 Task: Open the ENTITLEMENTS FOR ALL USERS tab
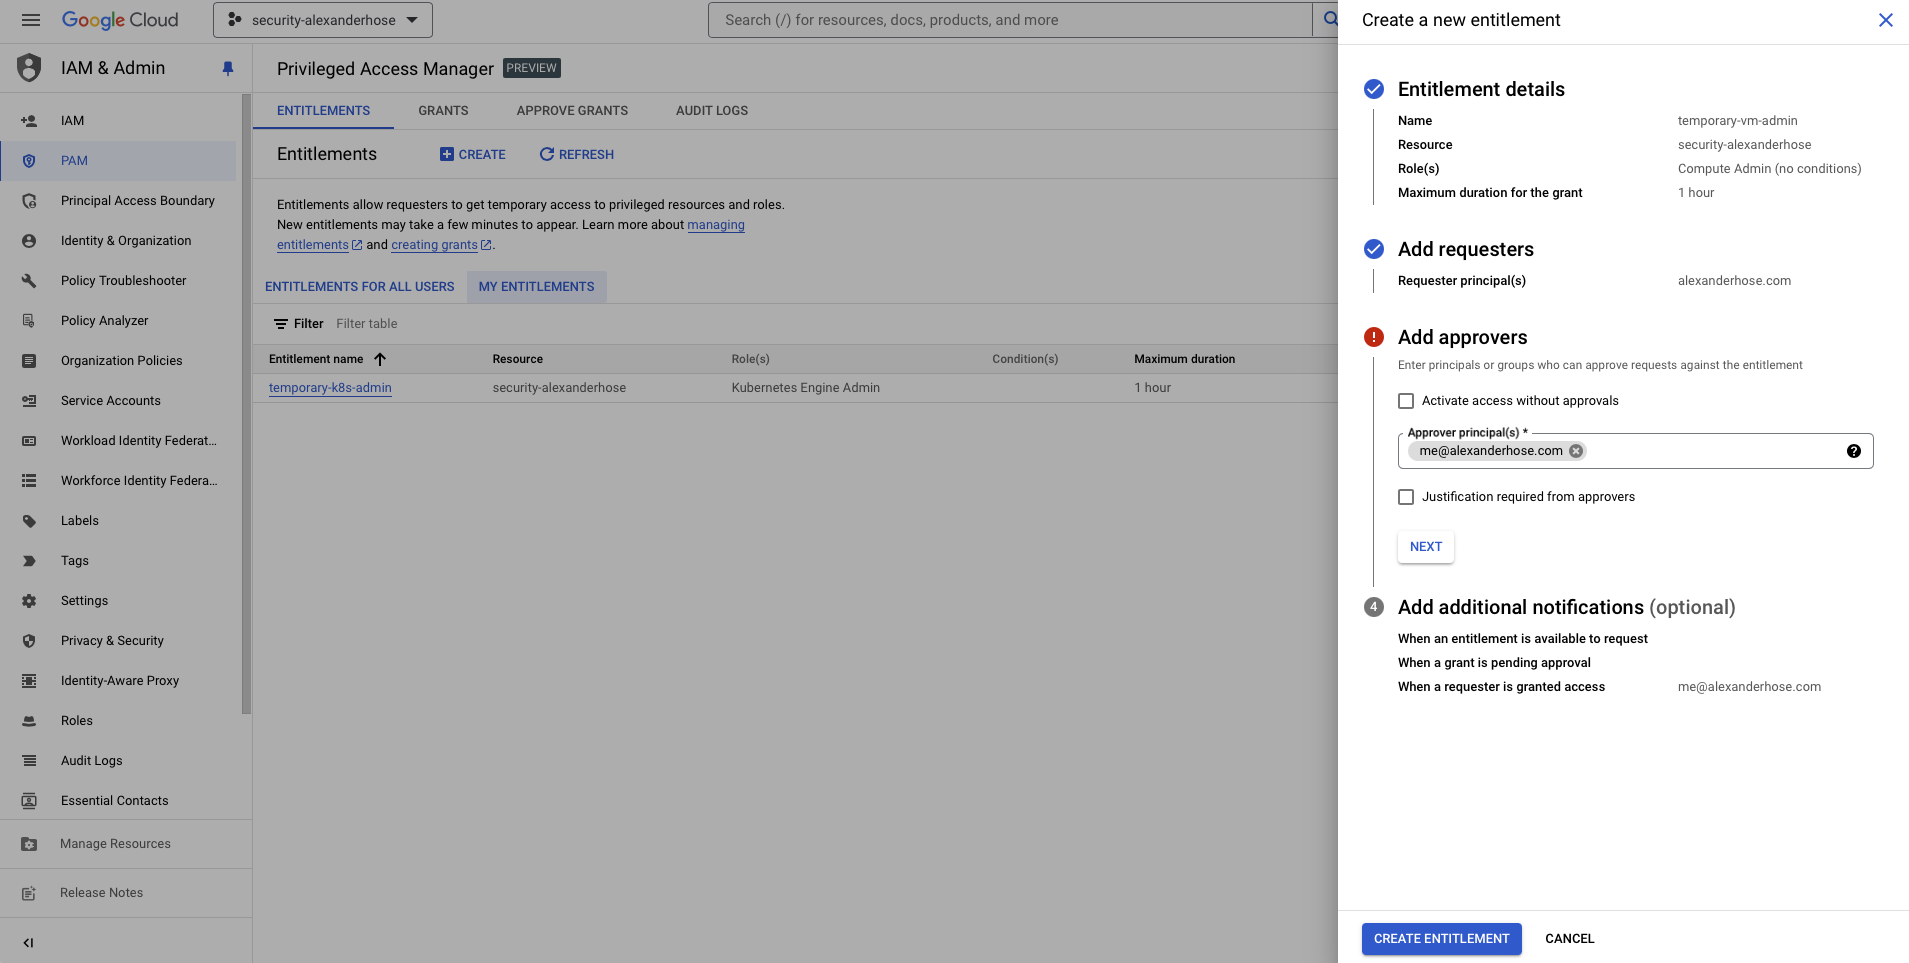[x=359, y=286]
